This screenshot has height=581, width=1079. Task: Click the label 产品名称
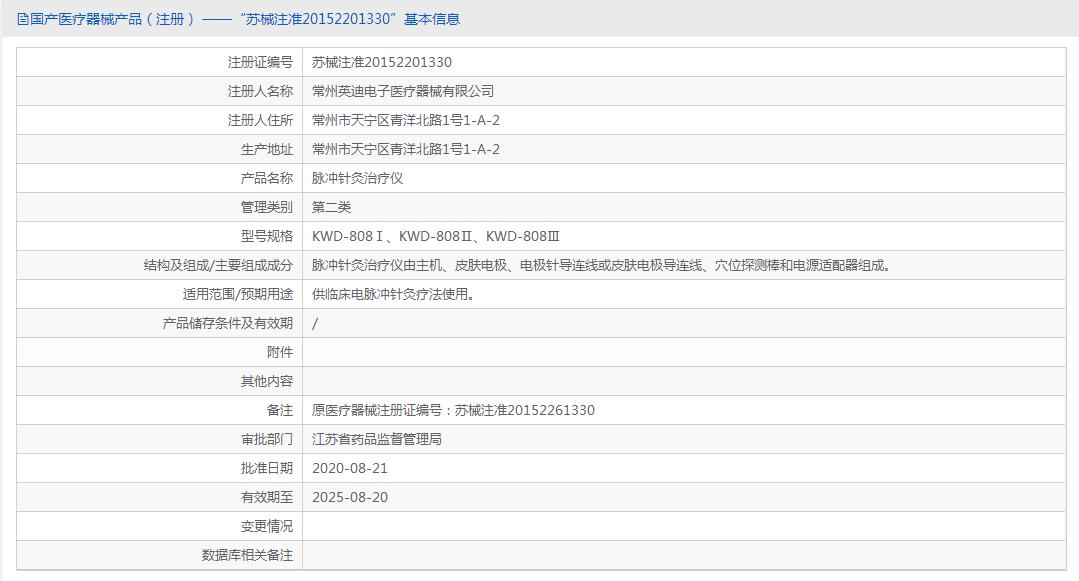coord(267,178)
